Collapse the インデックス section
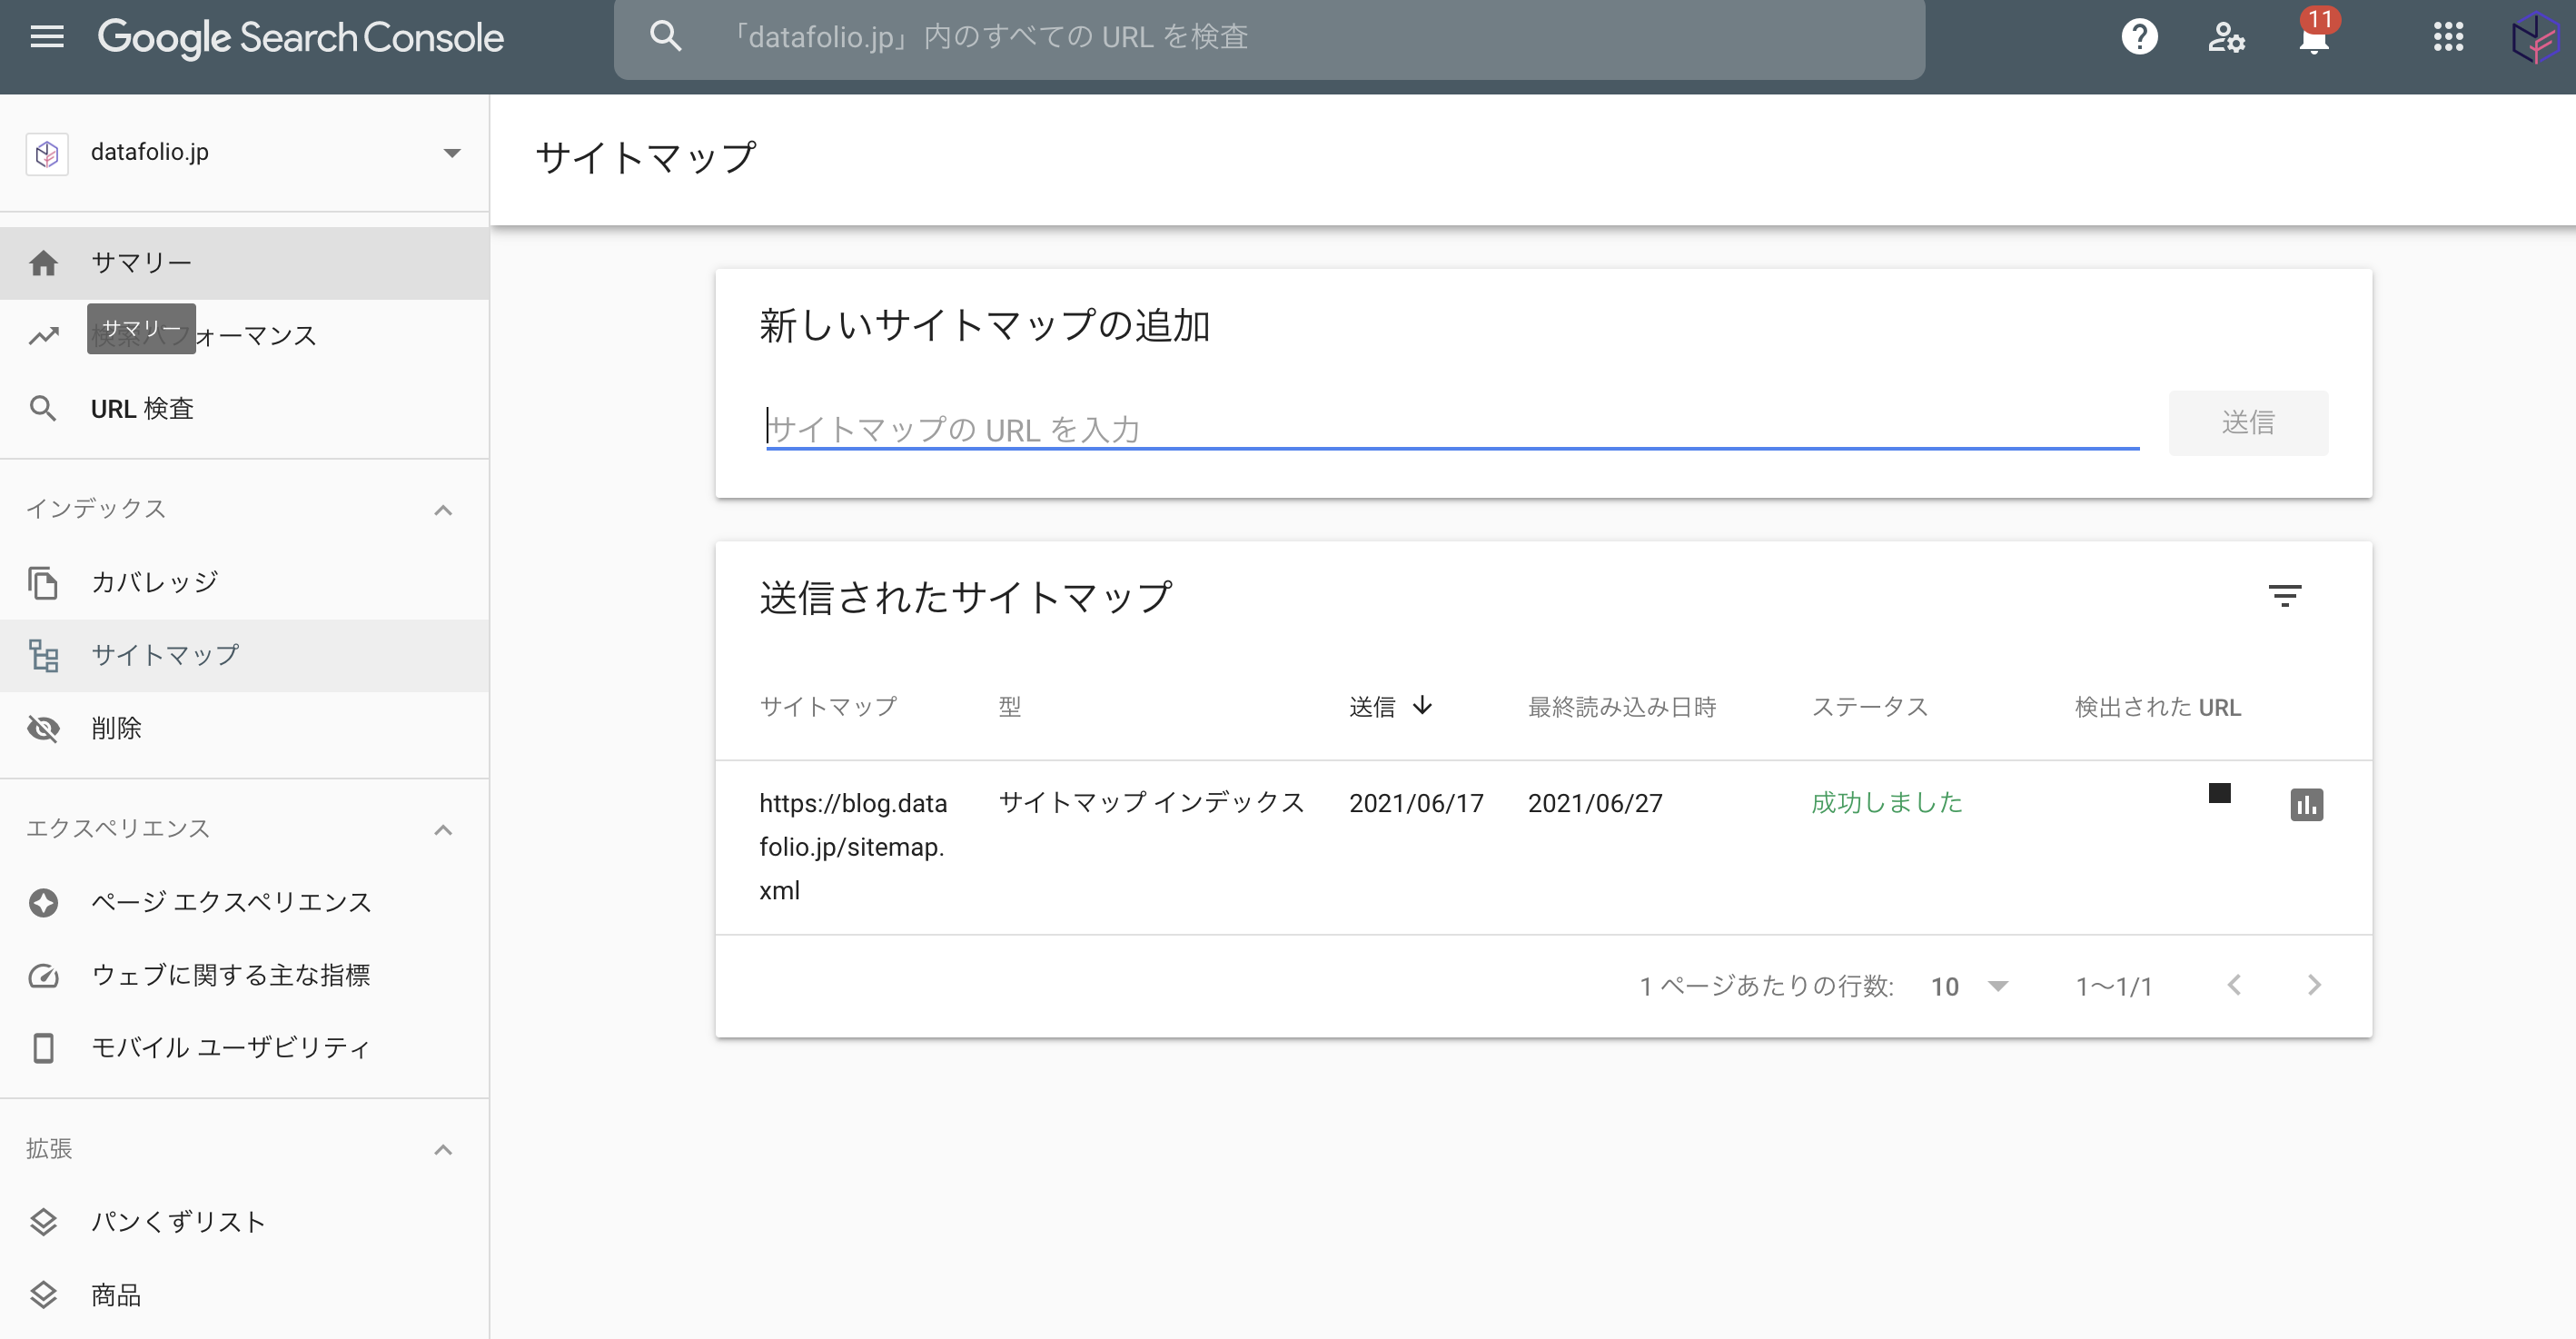The height and width of the screenshot is (1339, 2576). click(443, 510)
